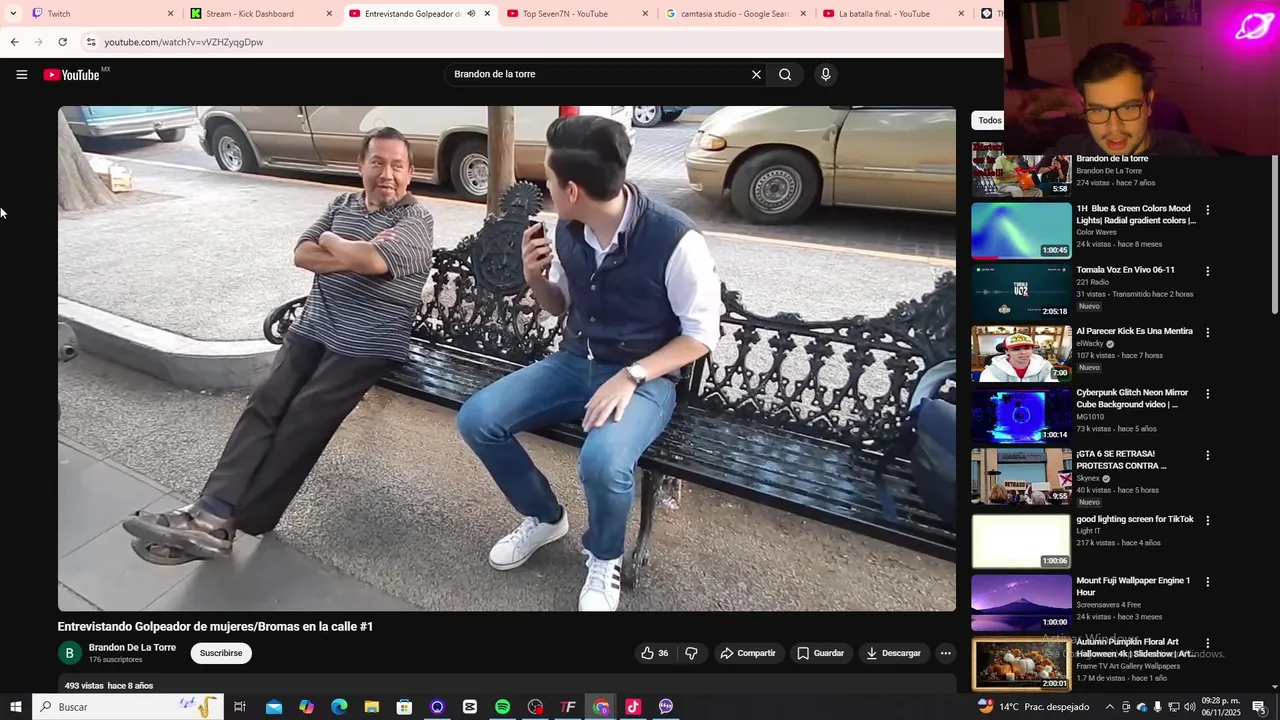Reload the page in Chrome
This screenshot has width=1280, height=720.
coord(62,42)
